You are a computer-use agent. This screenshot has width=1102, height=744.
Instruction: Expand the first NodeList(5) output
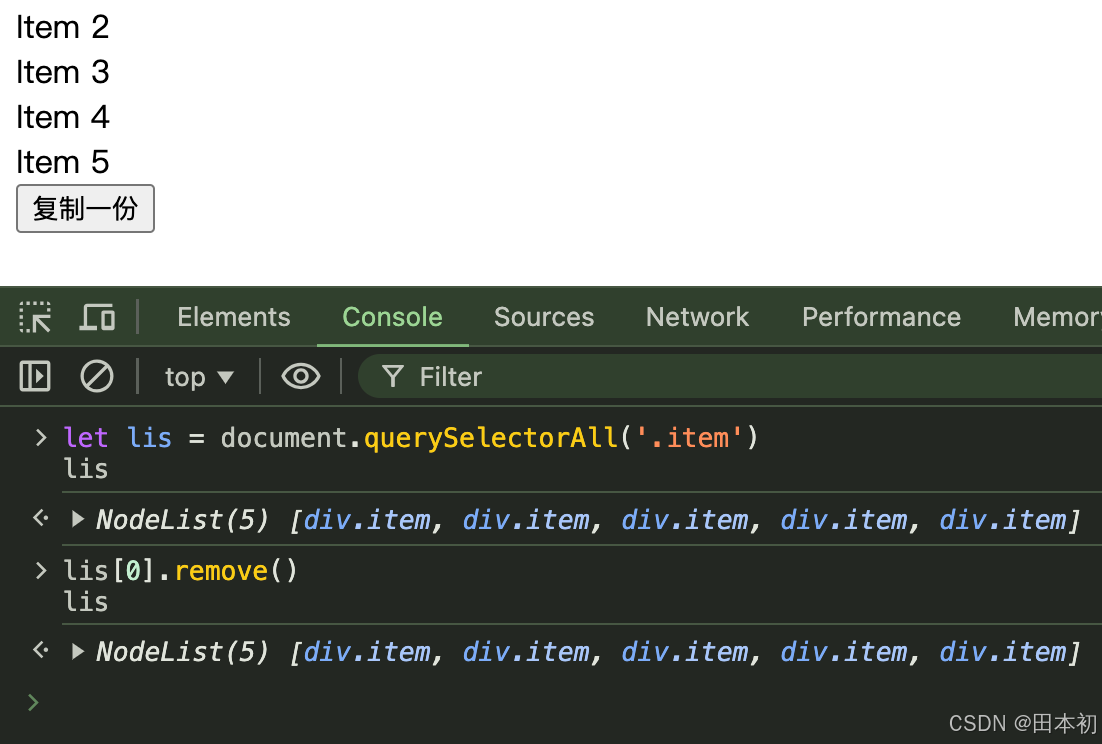coord(78,519)
